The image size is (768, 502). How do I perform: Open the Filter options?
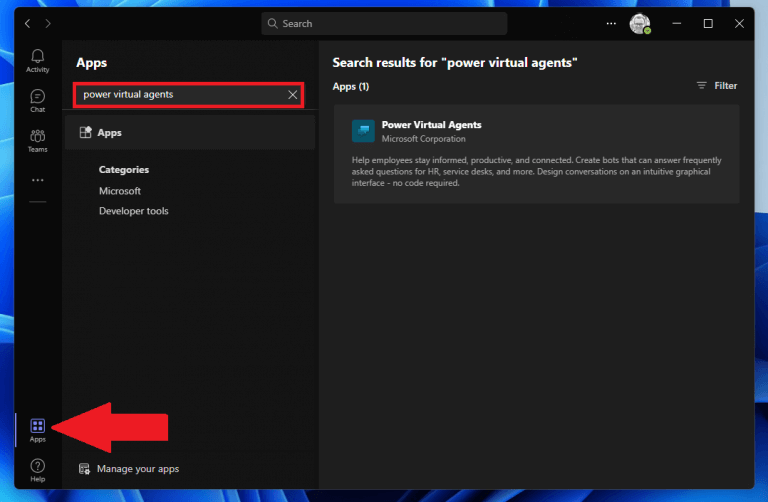click(717, 86)
